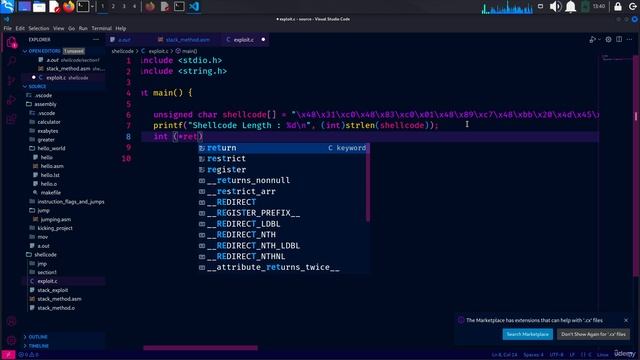Open Source Control view in activity bar
Screen dimensions: 640x360
coord(11,81)
